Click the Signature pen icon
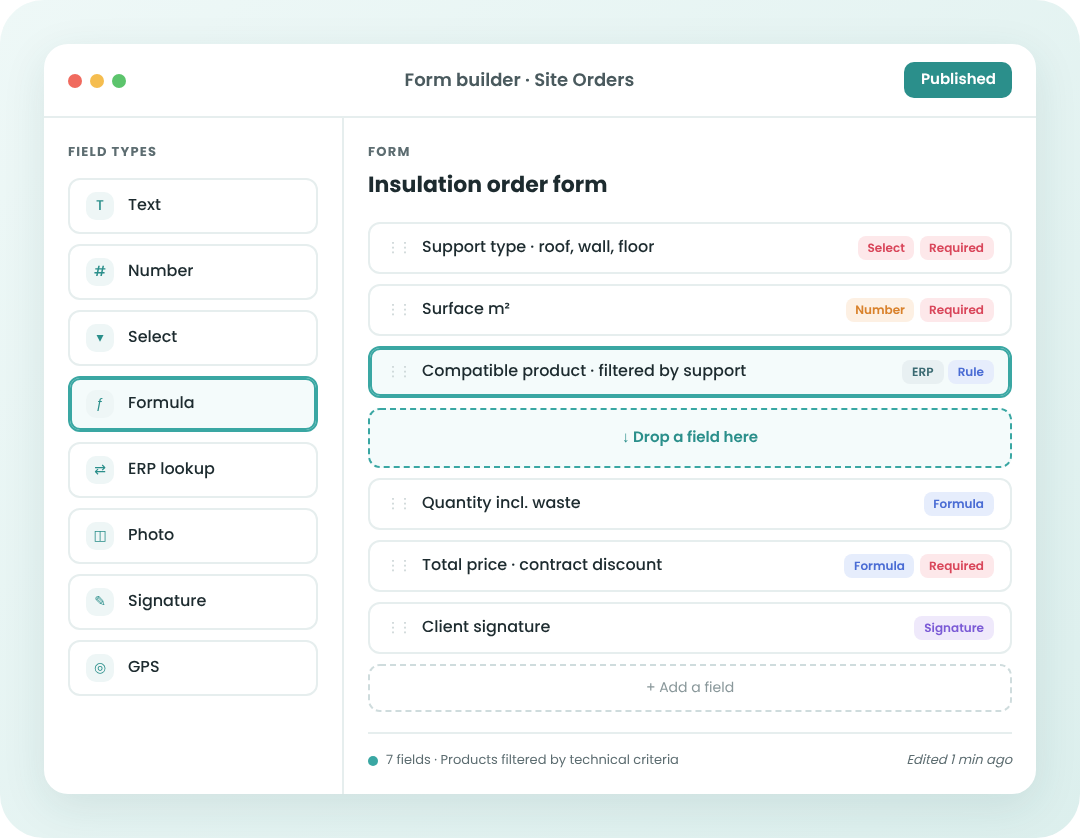Viewport: 1080px width, 838px height. tap(100, 602)
